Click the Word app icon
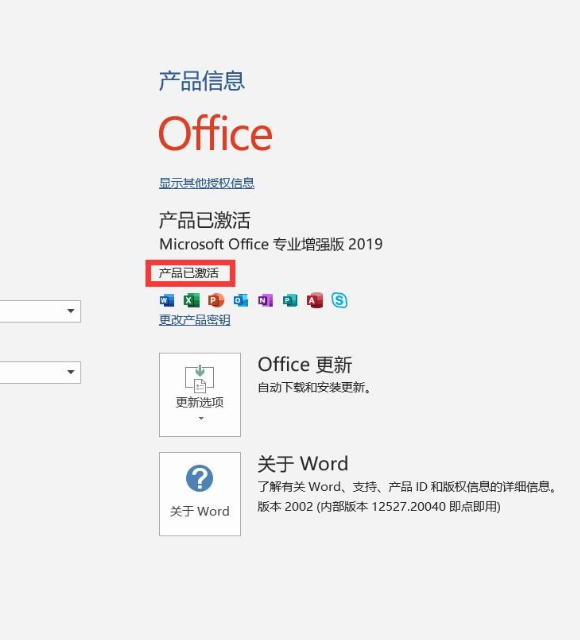The height and width of the screenshot is (640, 580). pos(167,300)
